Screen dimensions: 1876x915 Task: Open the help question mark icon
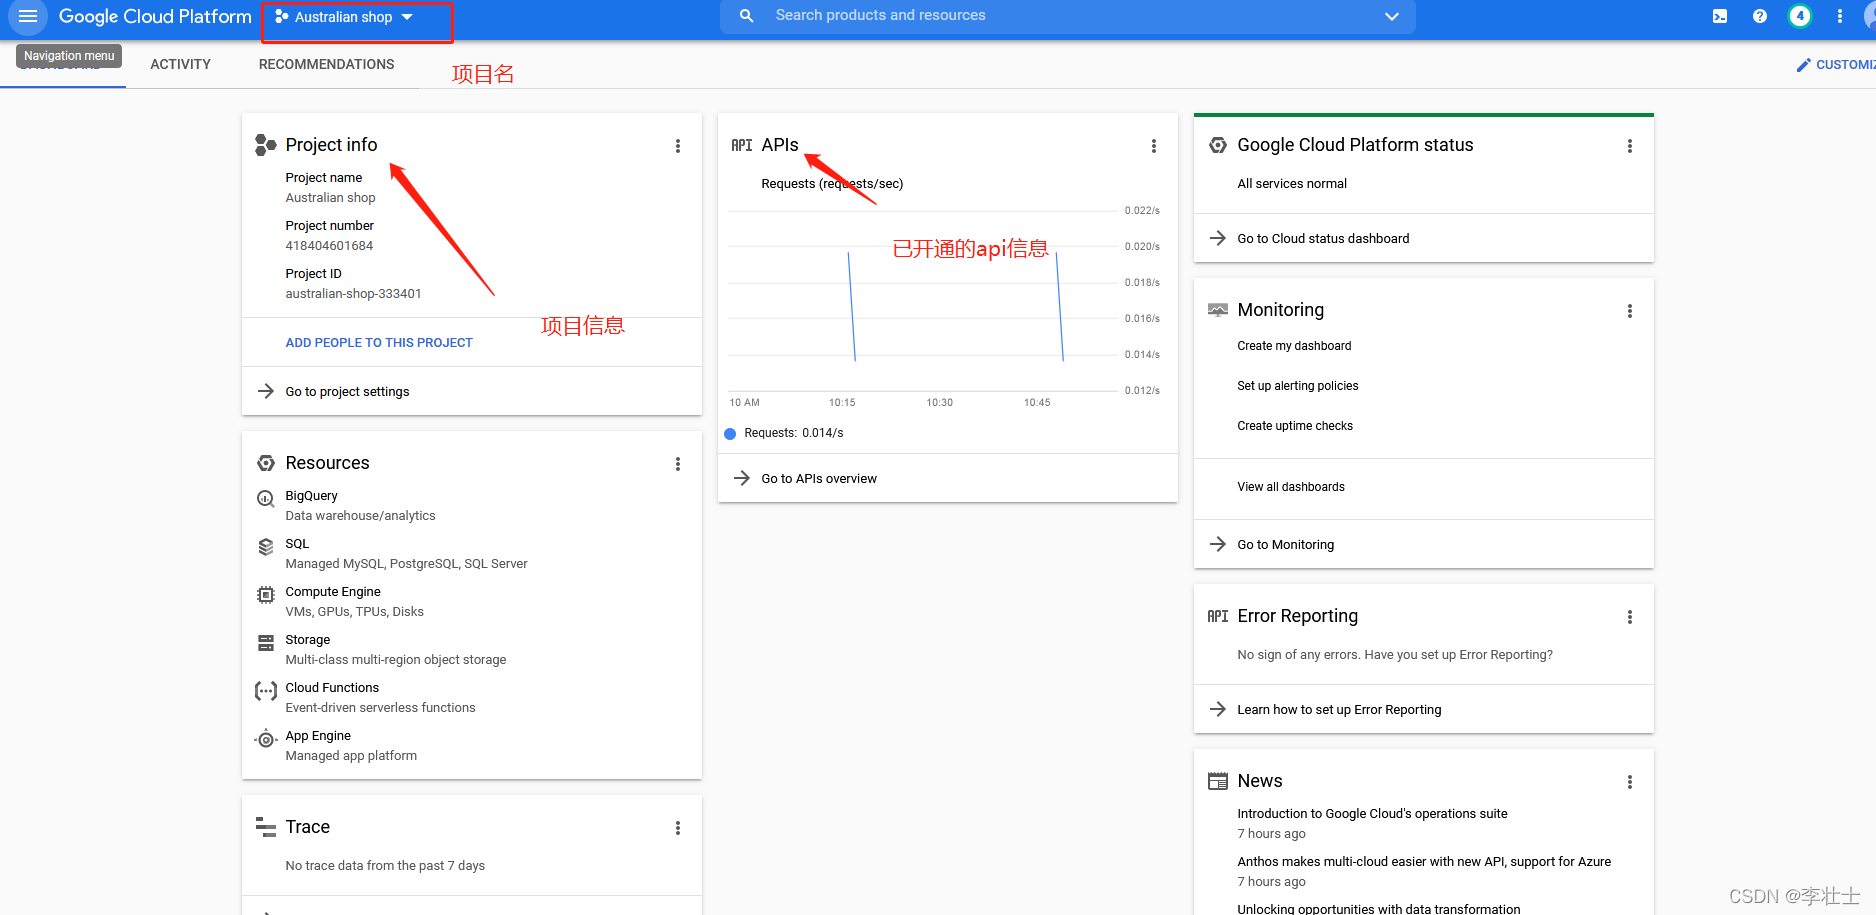click(1760, 16)
